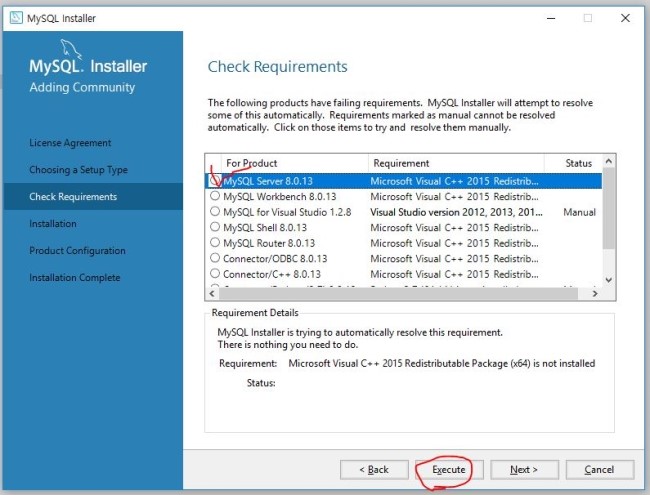Screen dimensions: 650x495
Task: Select MySQL Workbench 8.0.13 radio button
Action: [x=215, y=196]
